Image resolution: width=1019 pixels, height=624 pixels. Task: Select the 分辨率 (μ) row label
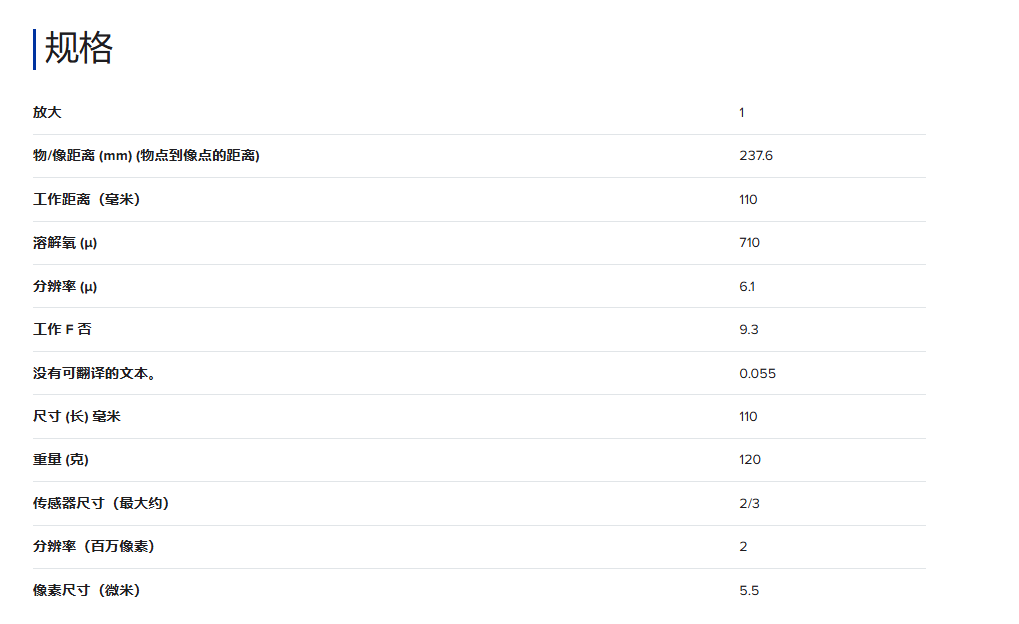[65, 287]
